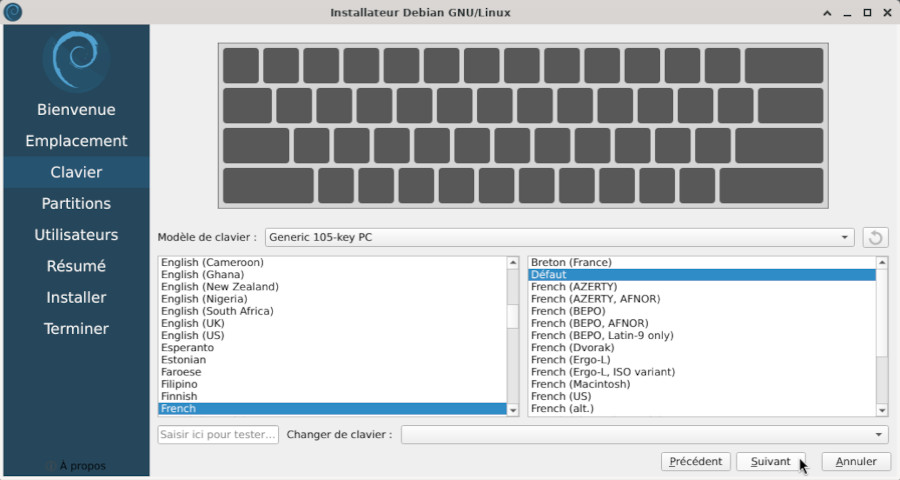Select Esperanto layout
Screen dimensions: 900x480
pos(332,347)
